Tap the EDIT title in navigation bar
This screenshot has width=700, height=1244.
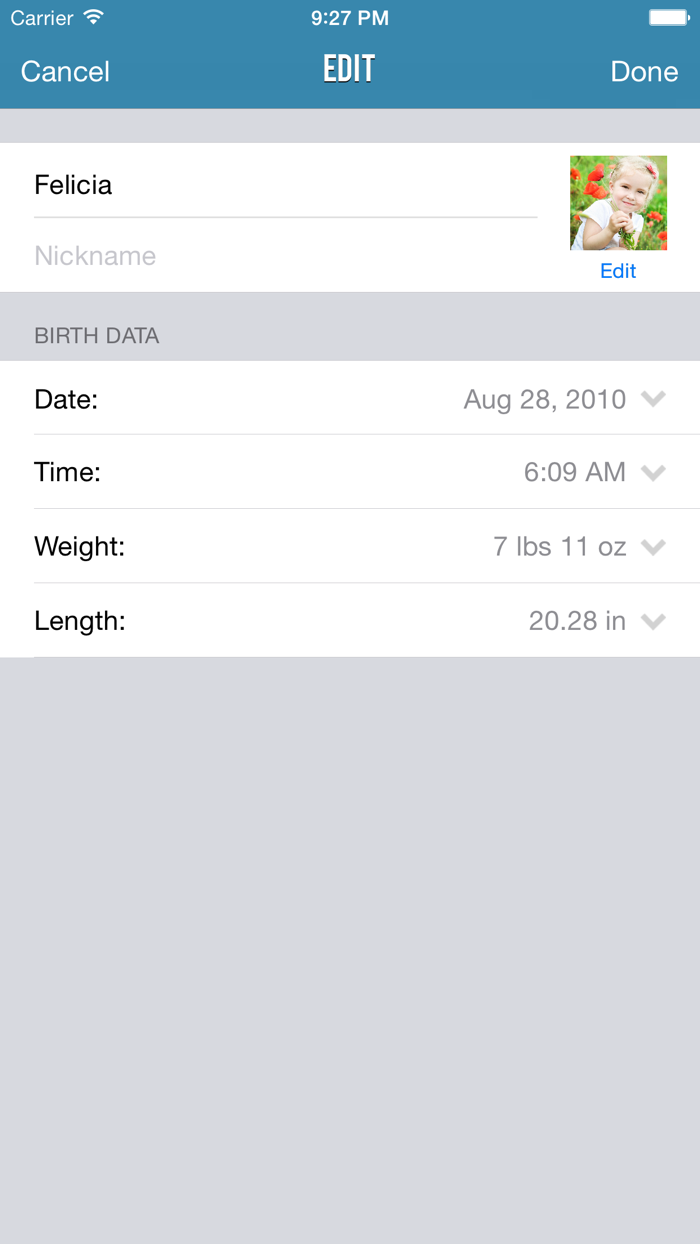pos(349,70)
